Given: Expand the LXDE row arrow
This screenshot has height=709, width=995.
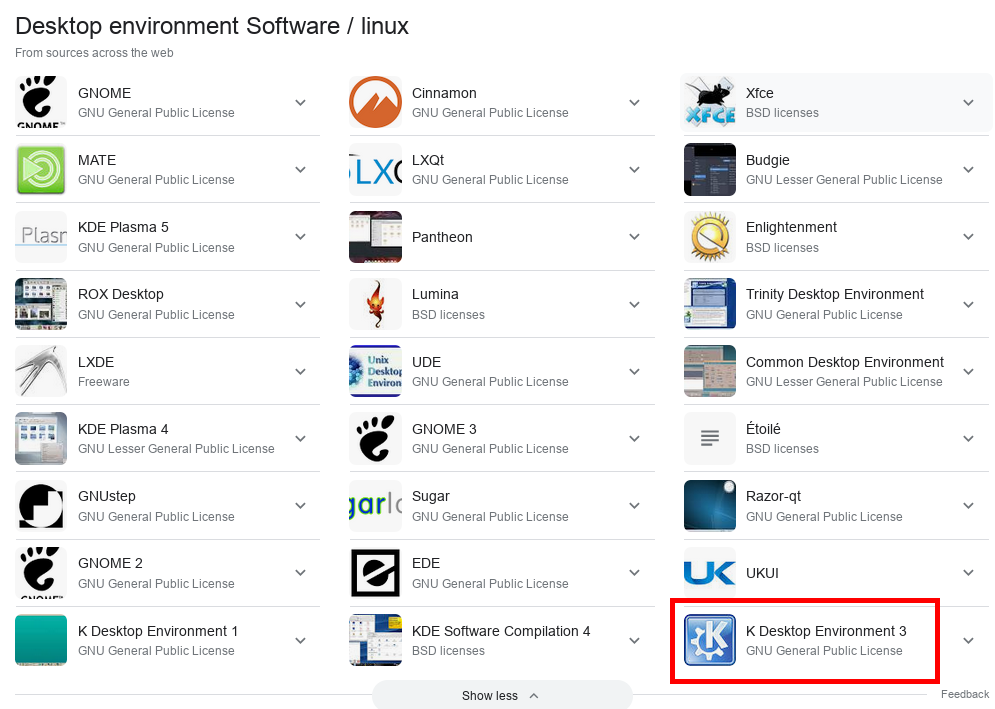Looking at the screenshot, I should click(x=301, y=372).
